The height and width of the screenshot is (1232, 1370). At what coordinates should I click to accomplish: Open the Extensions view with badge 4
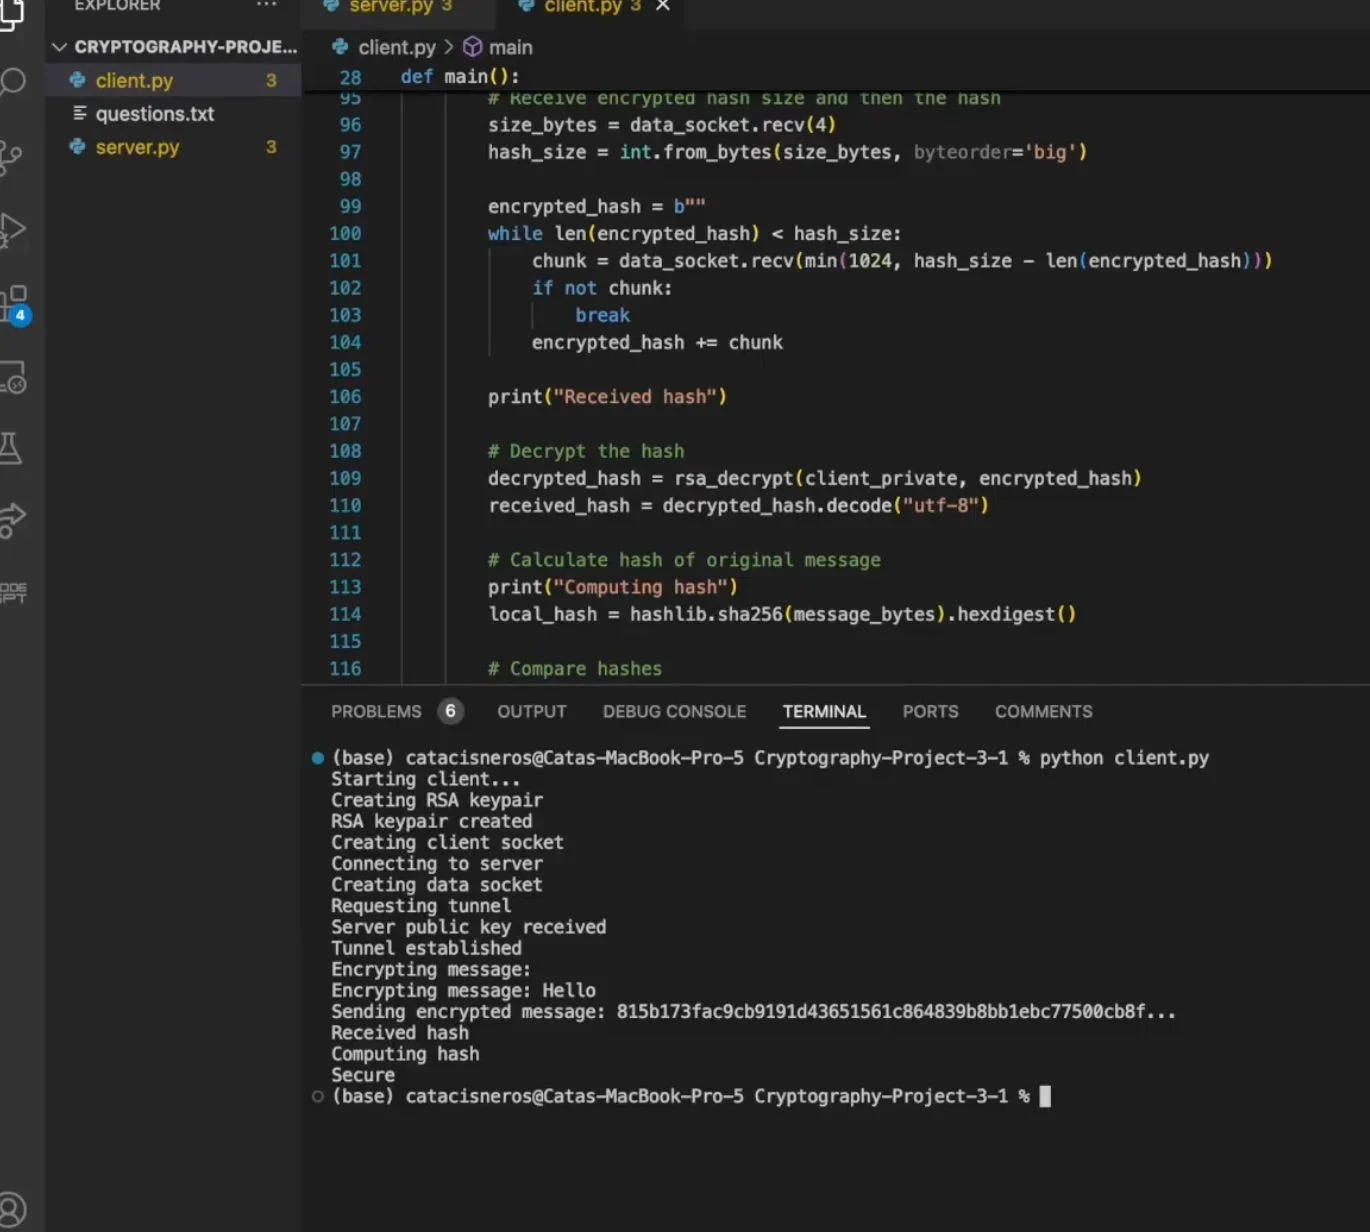click(15, 304)
